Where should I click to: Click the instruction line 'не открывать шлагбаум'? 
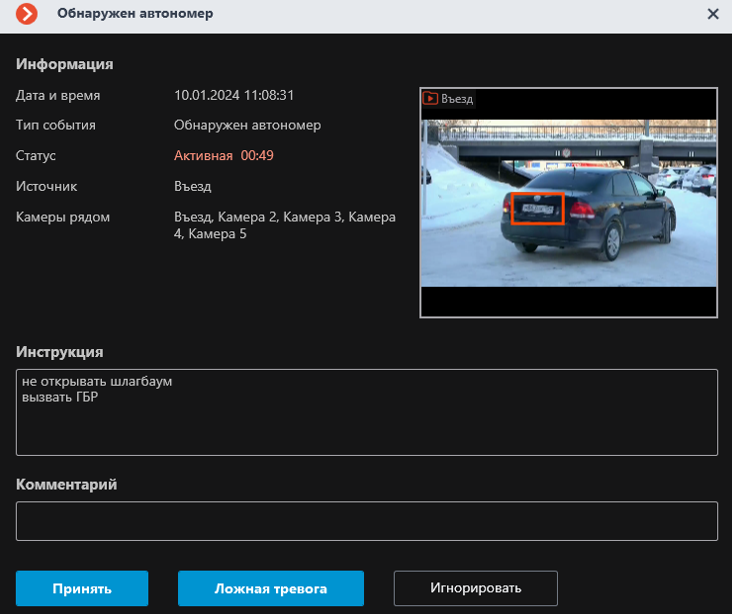coord(97,381)
